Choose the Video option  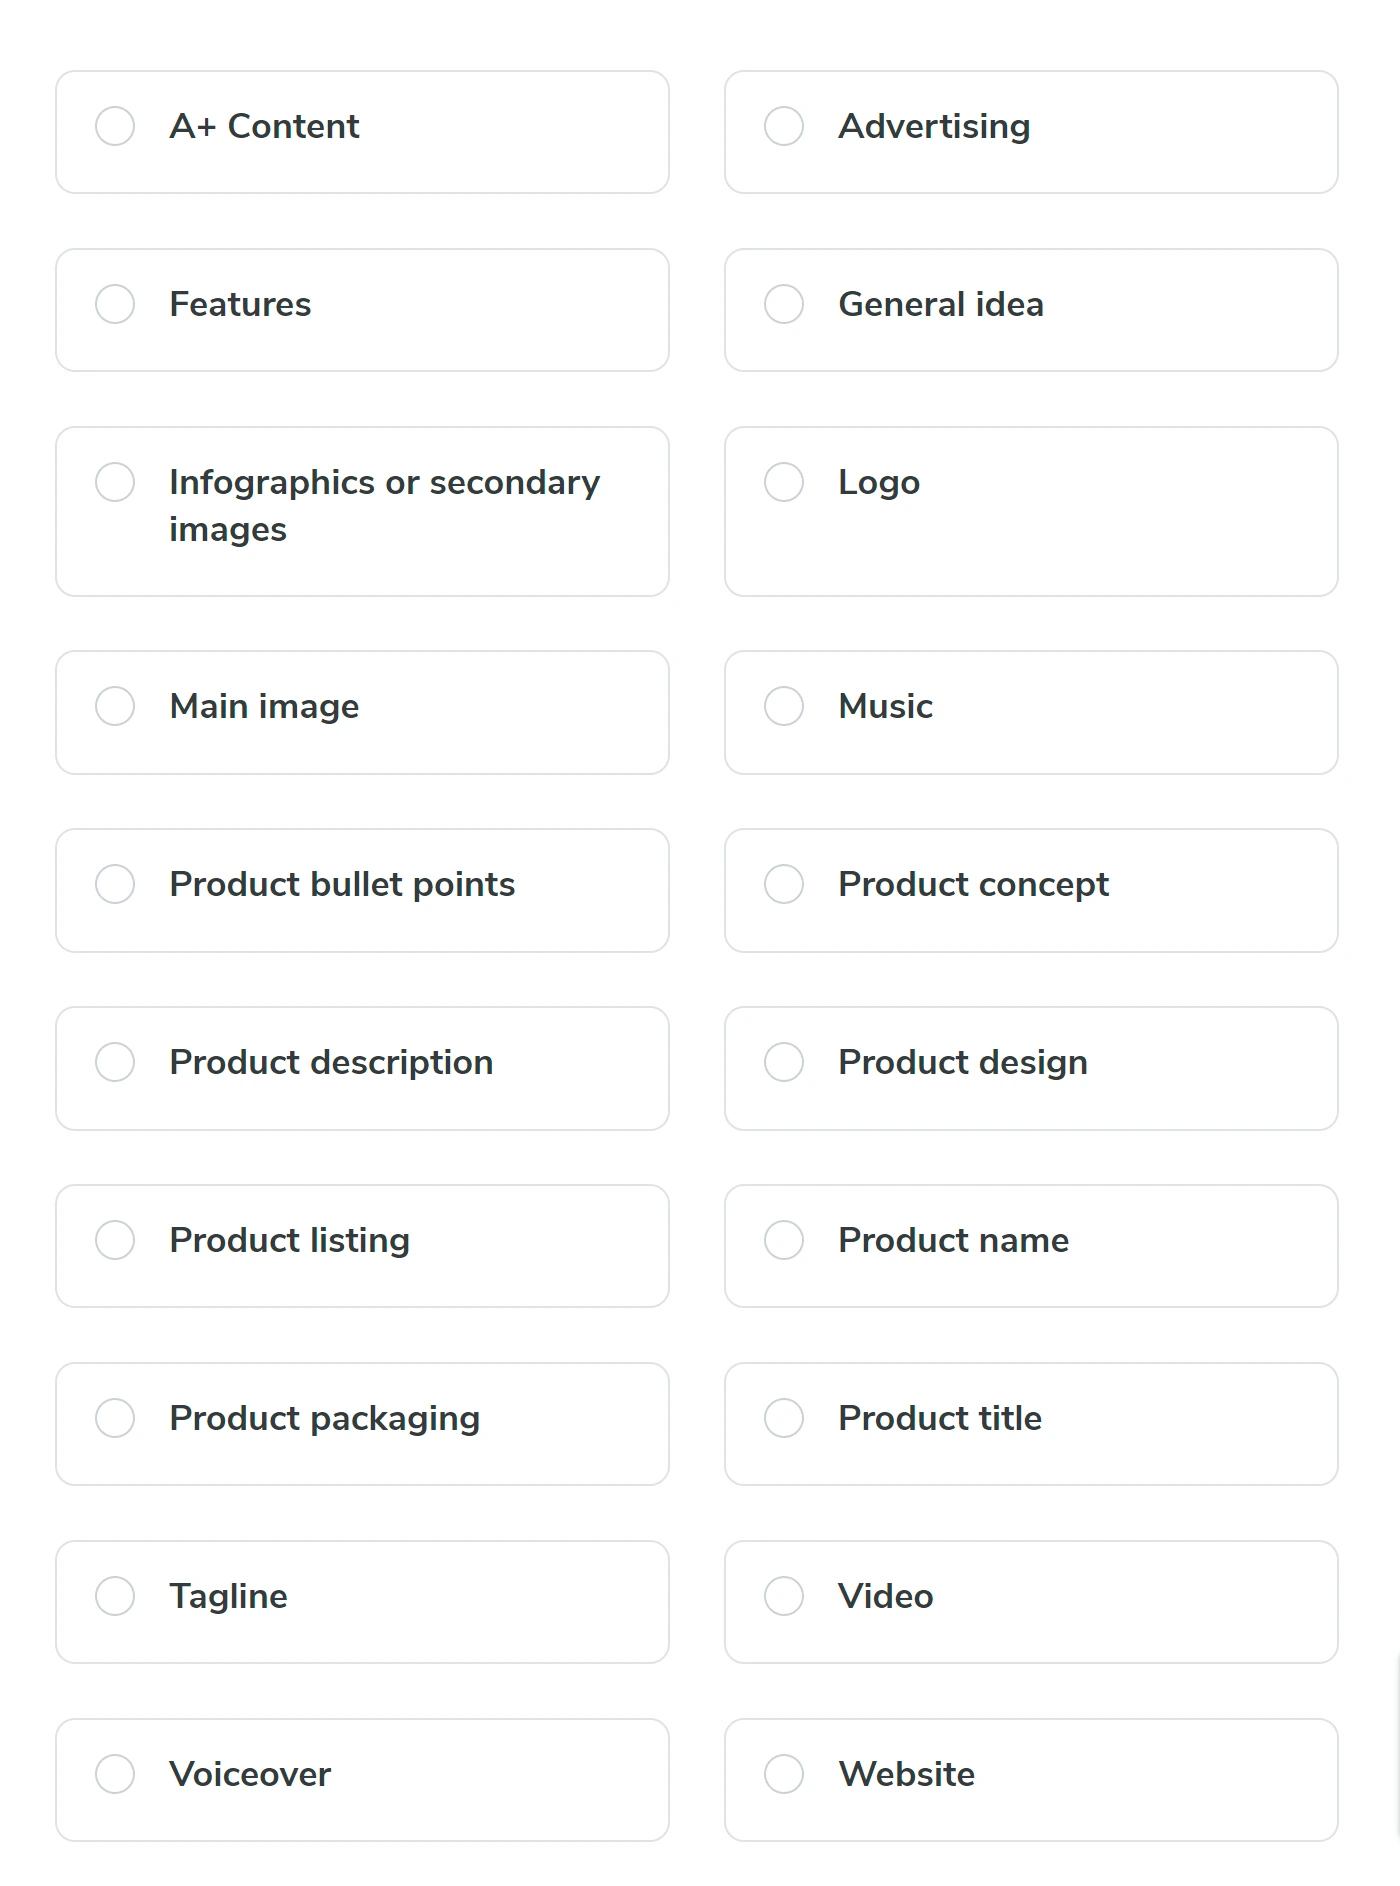784,1597
